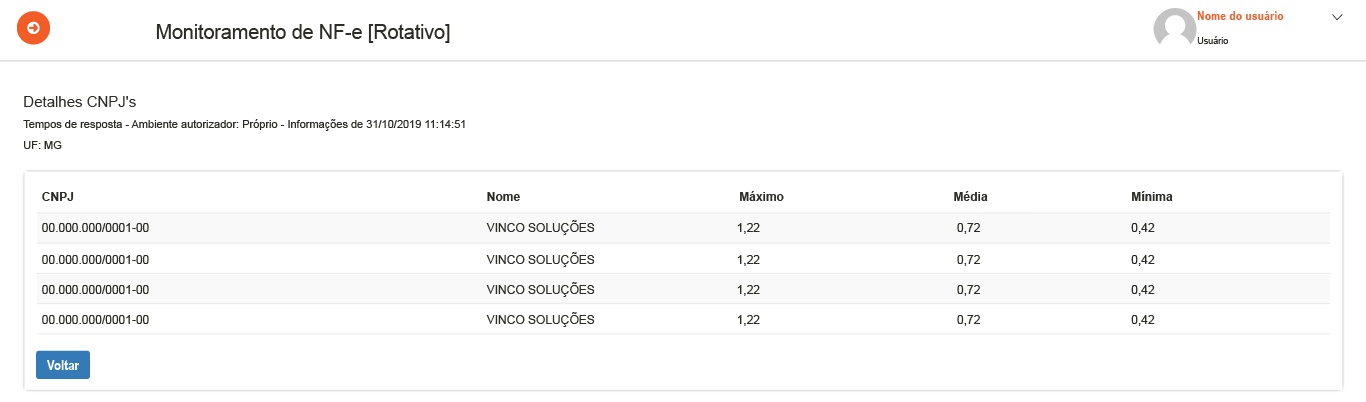Screen dimensions: 1366x402
Task: Open the 'Nome do usuário' profile link
Action: 1240,16
